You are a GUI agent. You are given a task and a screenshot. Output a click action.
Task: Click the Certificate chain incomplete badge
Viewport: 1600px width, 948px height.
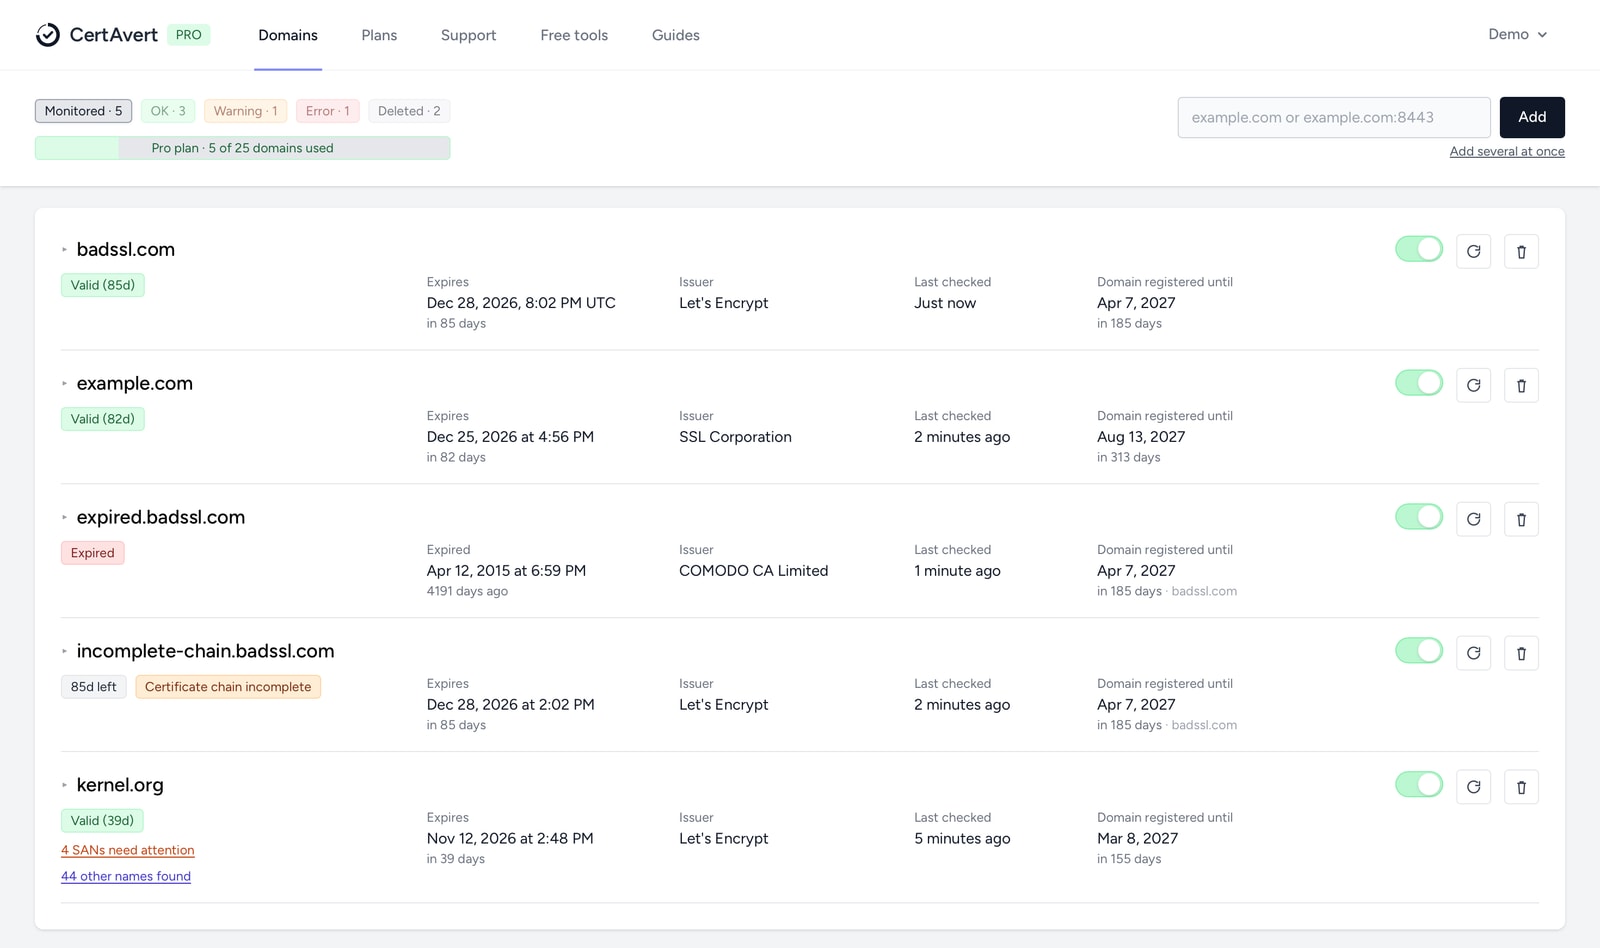coord(228,687)
